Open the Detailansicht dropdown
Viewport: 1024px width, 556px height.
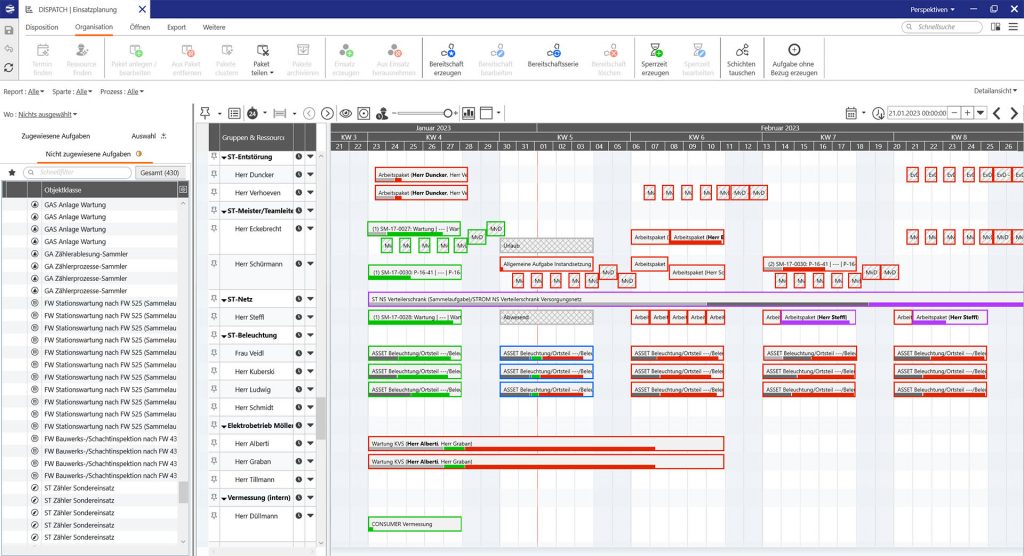point(995,90)
